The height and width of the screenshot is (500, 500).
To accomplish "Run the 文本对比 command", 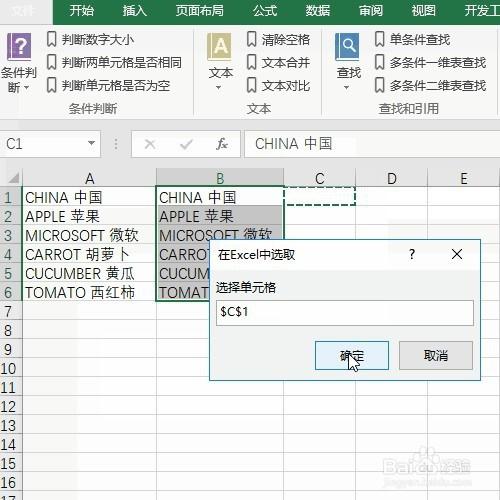I will [286, 86].
